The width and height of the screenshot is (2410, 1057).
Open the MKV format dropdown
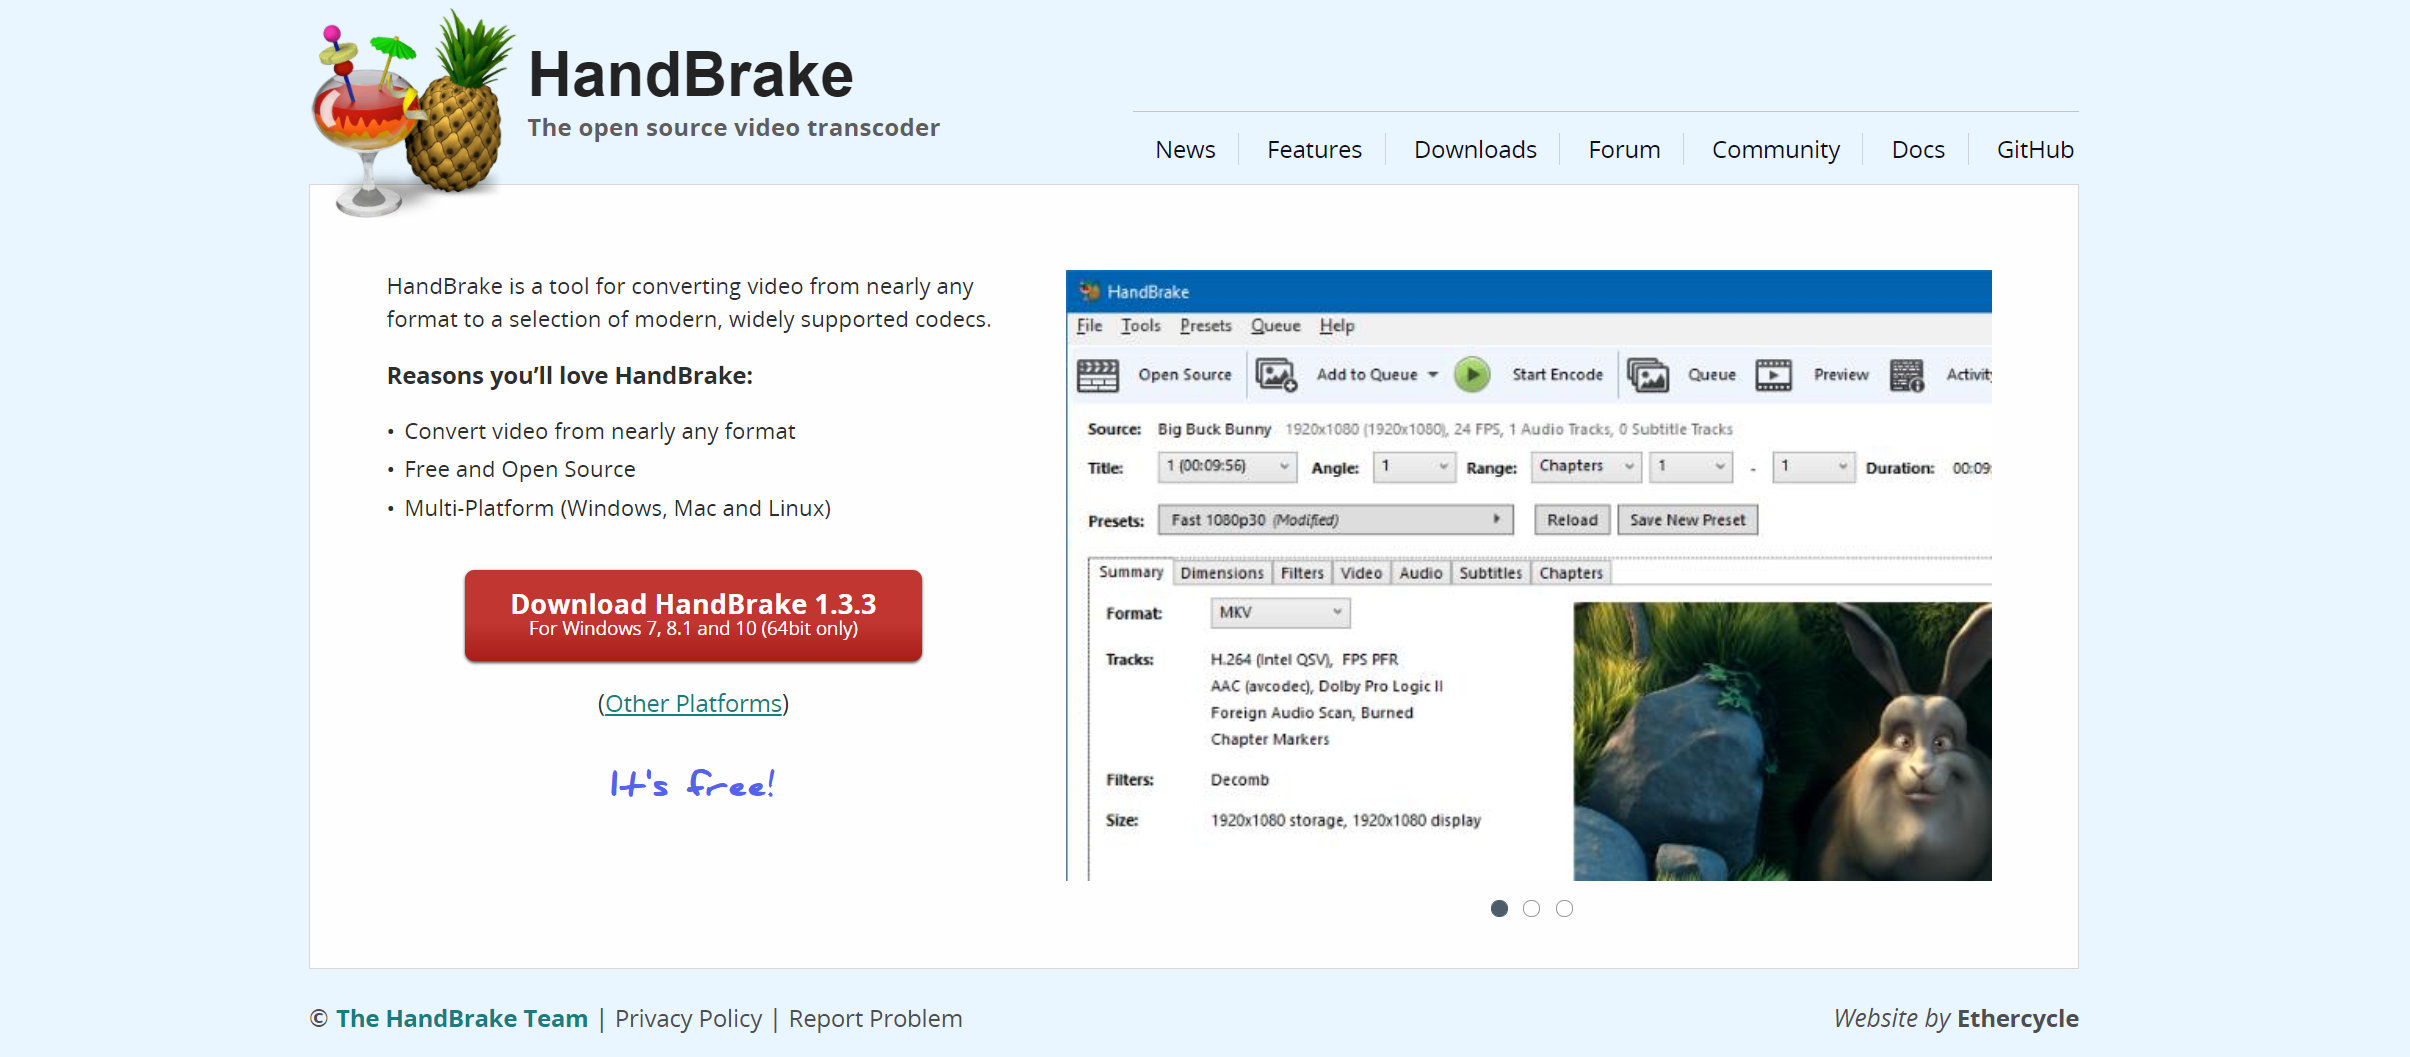click(1280, 612)
